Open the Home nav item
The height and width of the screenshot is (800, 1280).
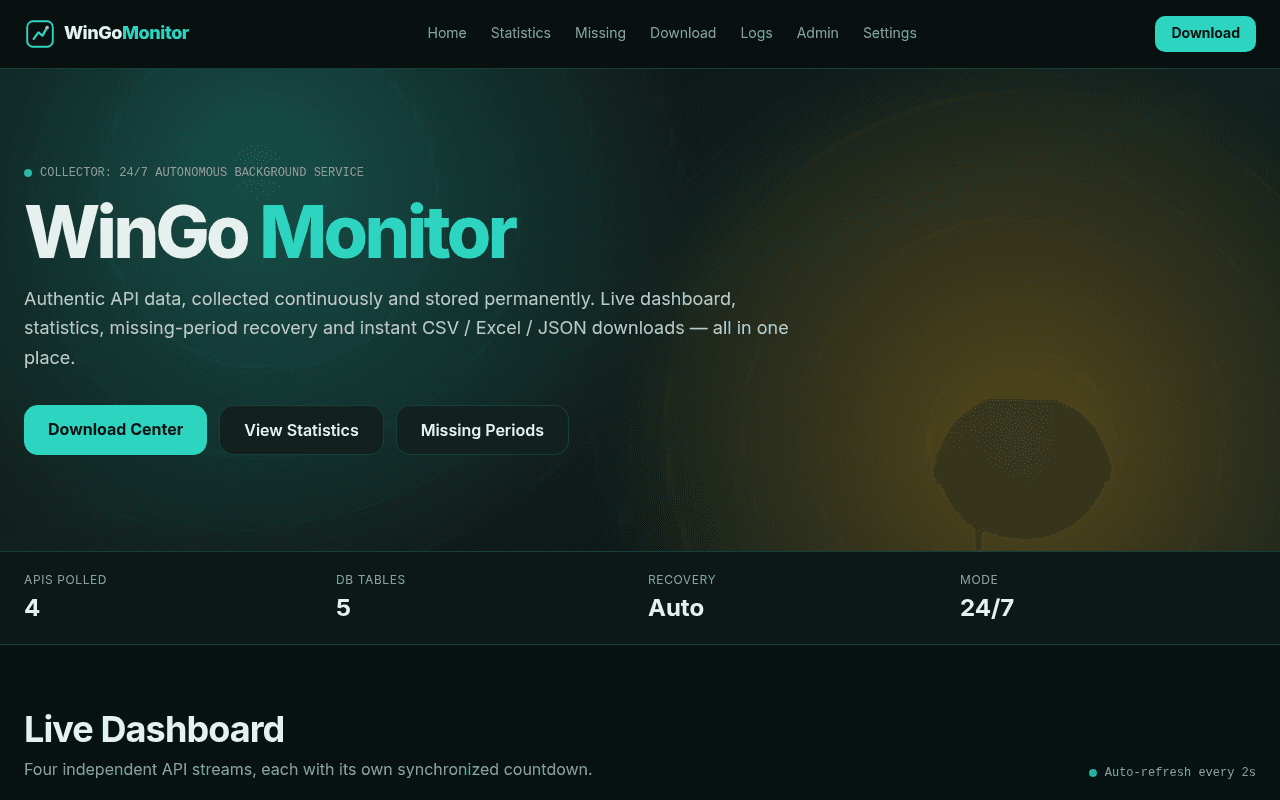click(x=447, y=33)
